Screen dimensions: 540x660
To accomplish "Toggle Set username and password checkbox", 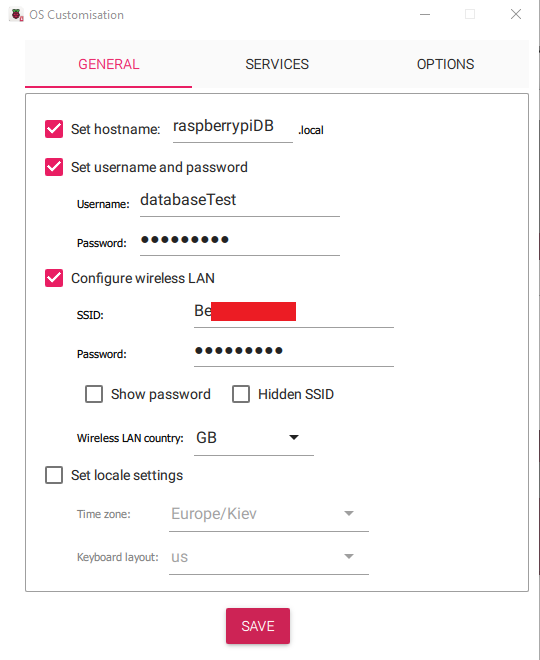I will coord(54,167).
